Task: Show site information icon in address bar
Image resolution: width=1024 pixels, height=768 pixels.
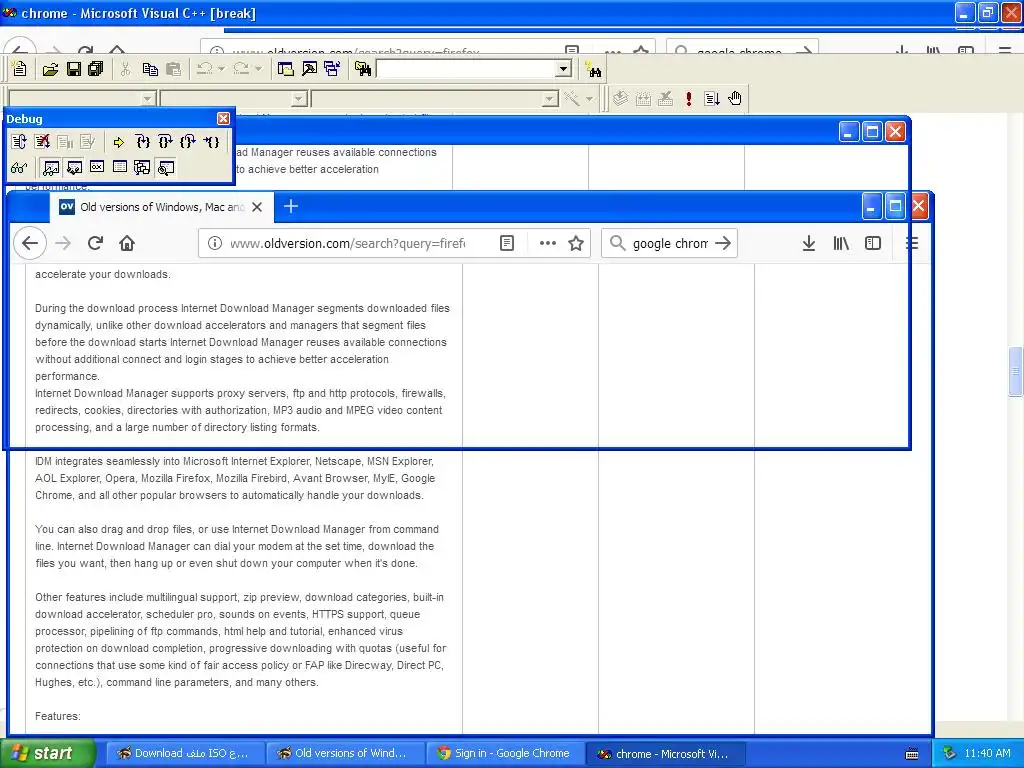Action: 214,244
